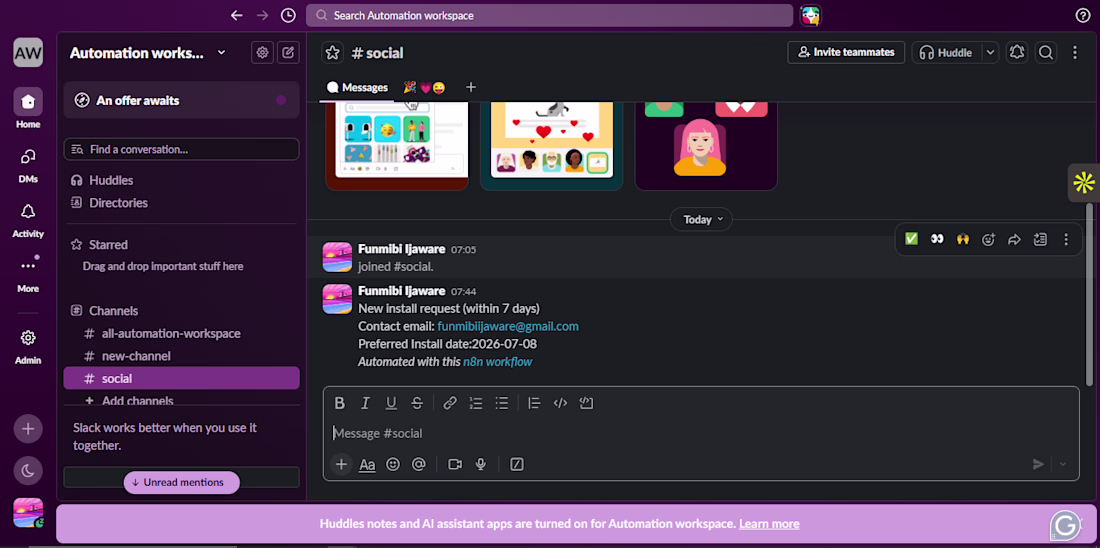
Task: Toggle strikethrough formatting
Action: [x=417, y=403]
